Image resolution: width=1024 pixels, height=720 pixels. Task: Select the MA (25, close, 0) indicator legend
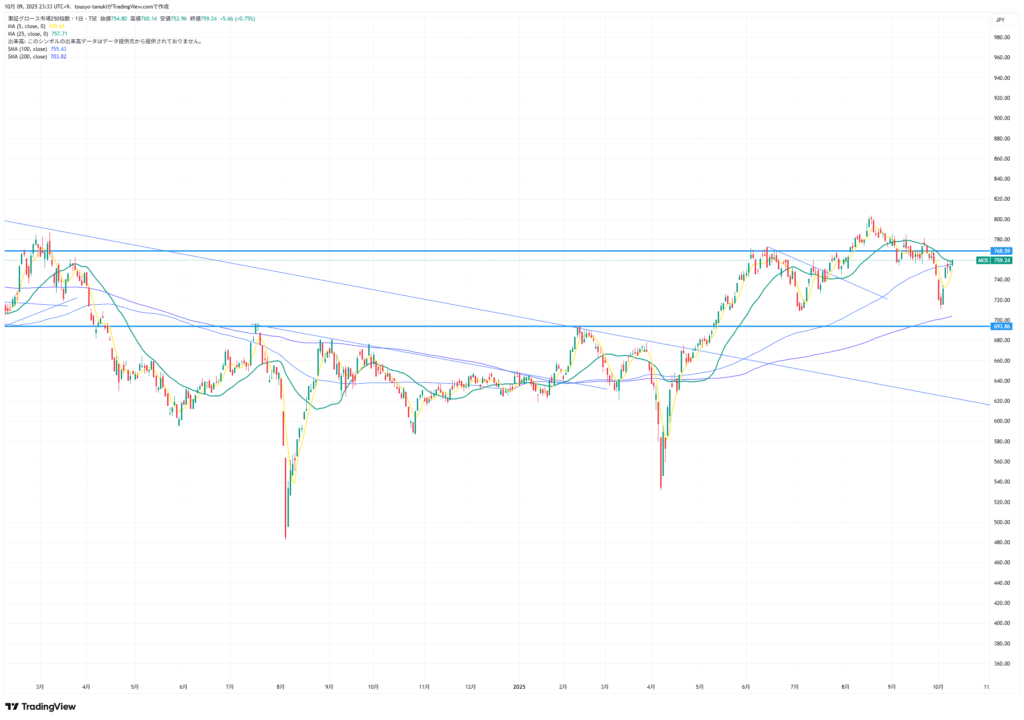[38, 33]
